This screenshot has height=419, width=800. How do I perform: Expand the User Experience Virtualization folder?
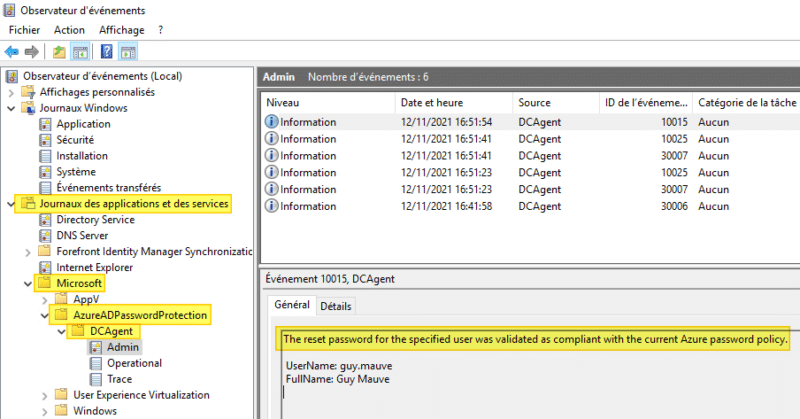43,395
